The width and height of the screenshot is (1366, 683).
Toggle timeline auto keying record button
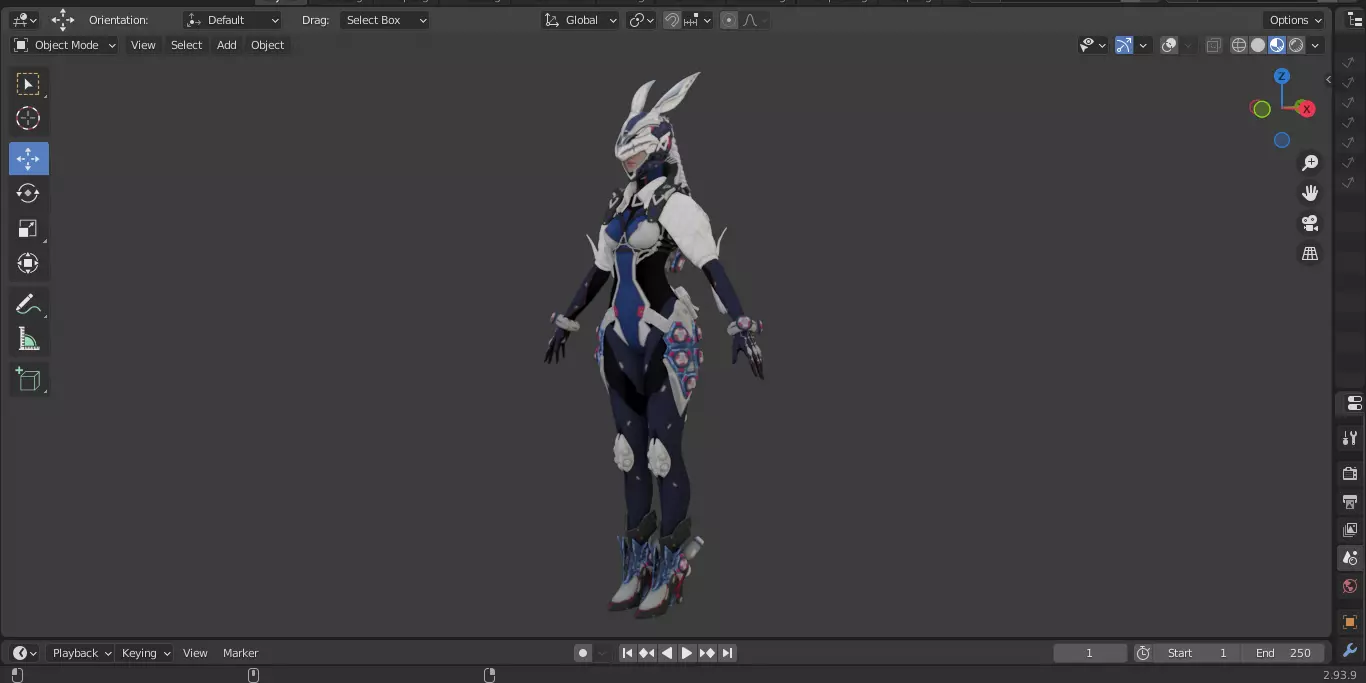tap(583, 653)
